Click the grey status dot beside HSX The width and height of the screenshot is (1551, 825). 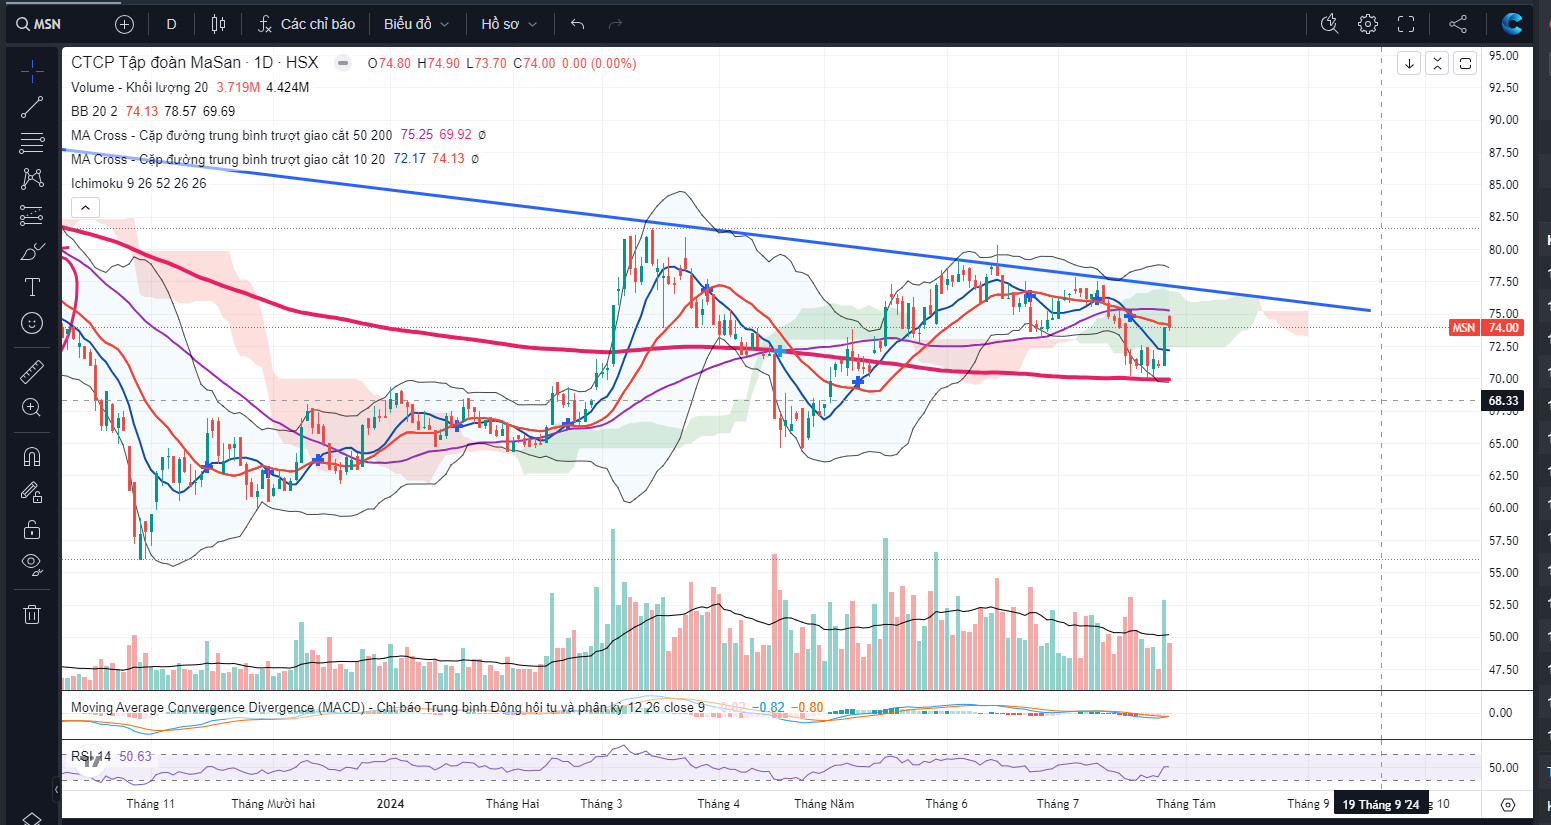coord(343,63)
